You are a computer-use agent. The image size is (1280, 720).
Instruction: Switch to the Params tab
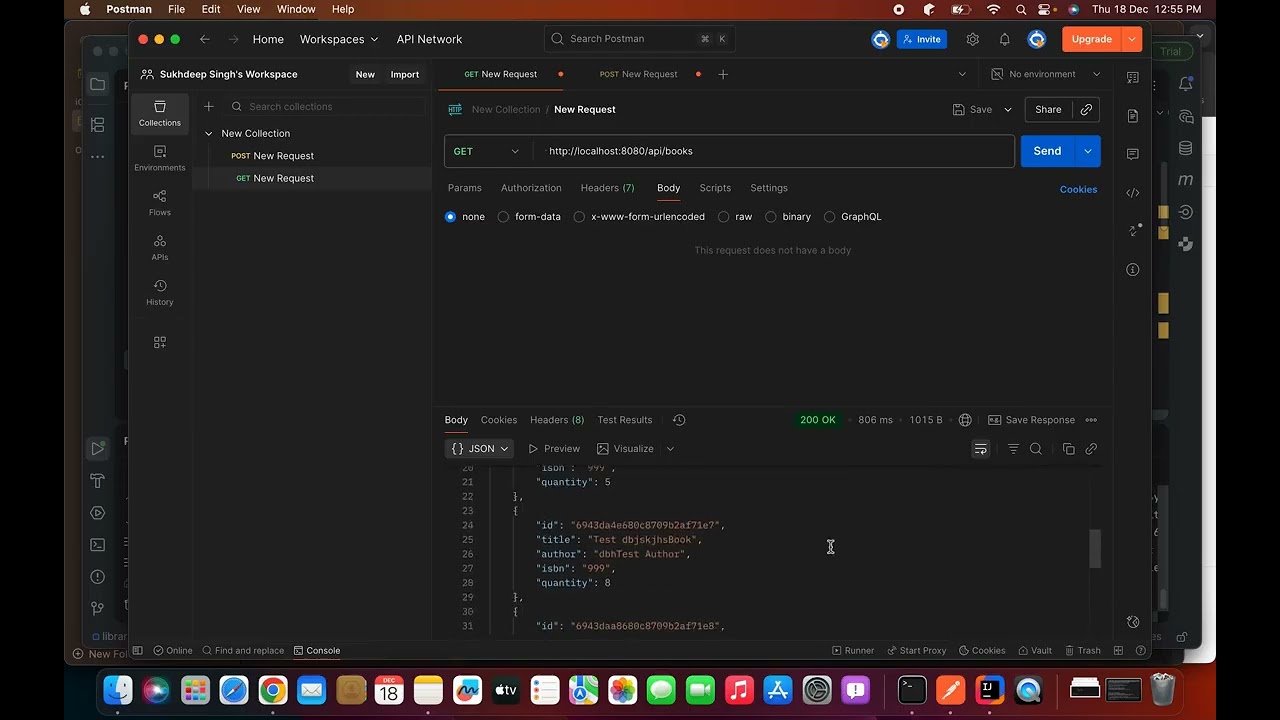(465, 188)
